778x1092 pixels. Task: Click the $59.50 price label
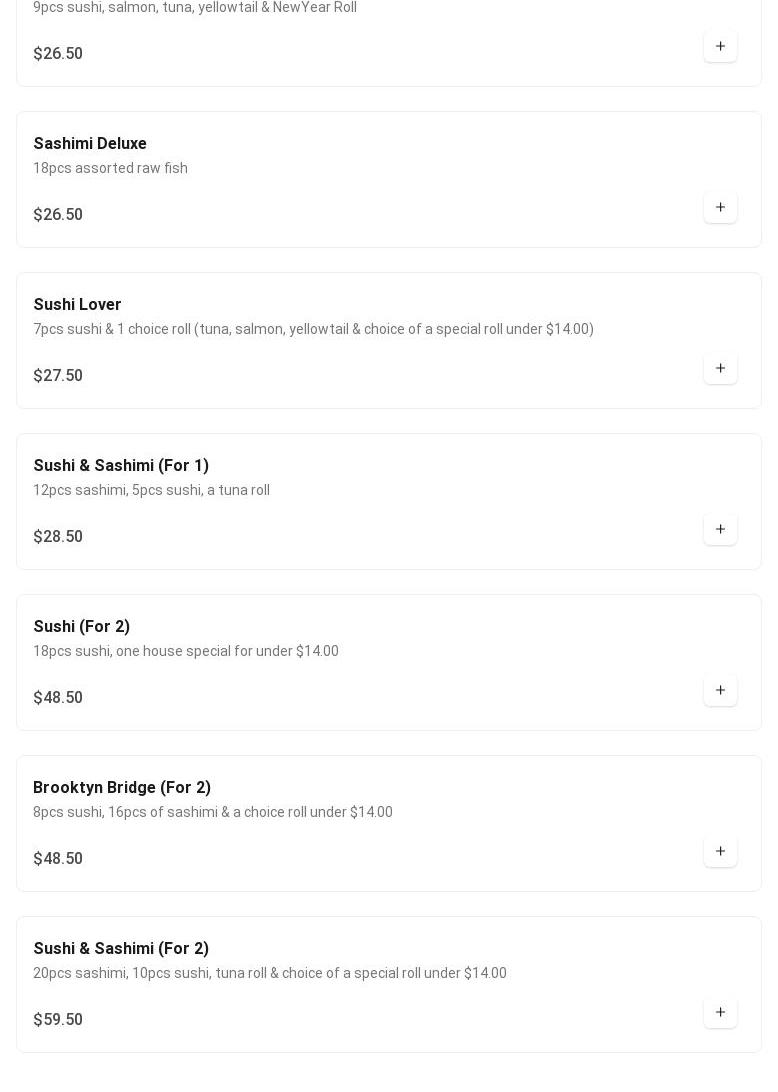pos(58,1020)
